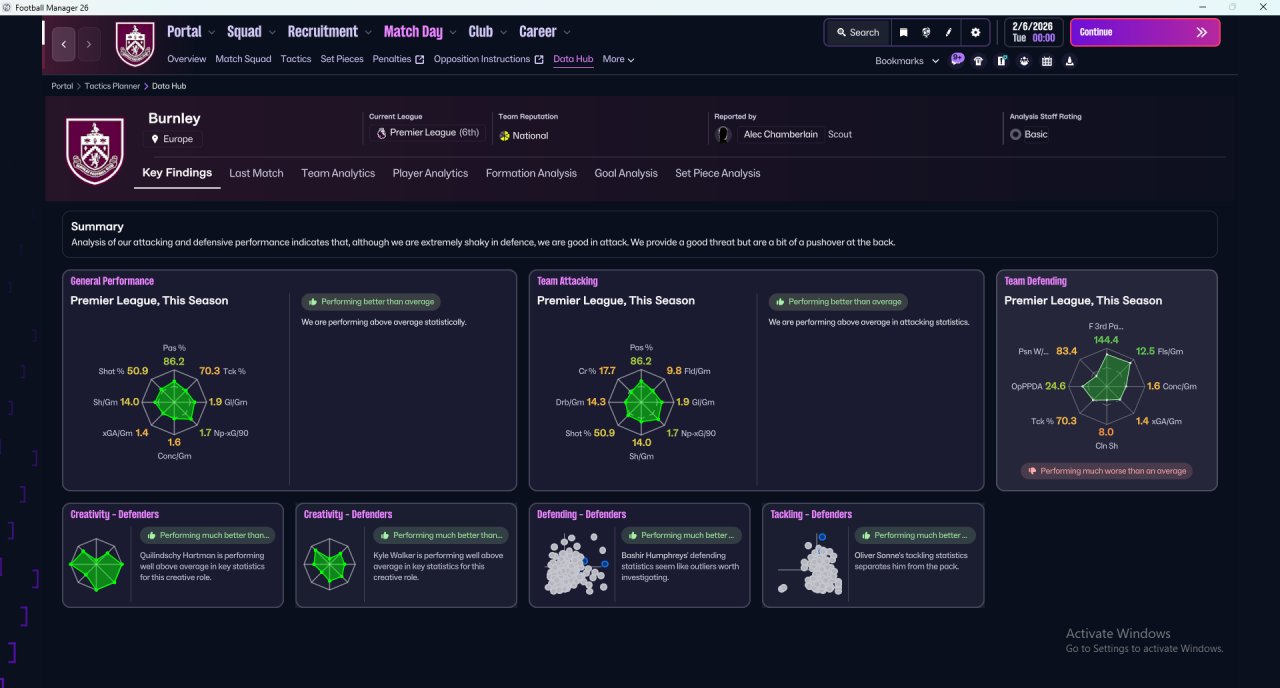Switch to Set Piece Analysis tab
Viewport: 1280px width, 688px height.
717,173
